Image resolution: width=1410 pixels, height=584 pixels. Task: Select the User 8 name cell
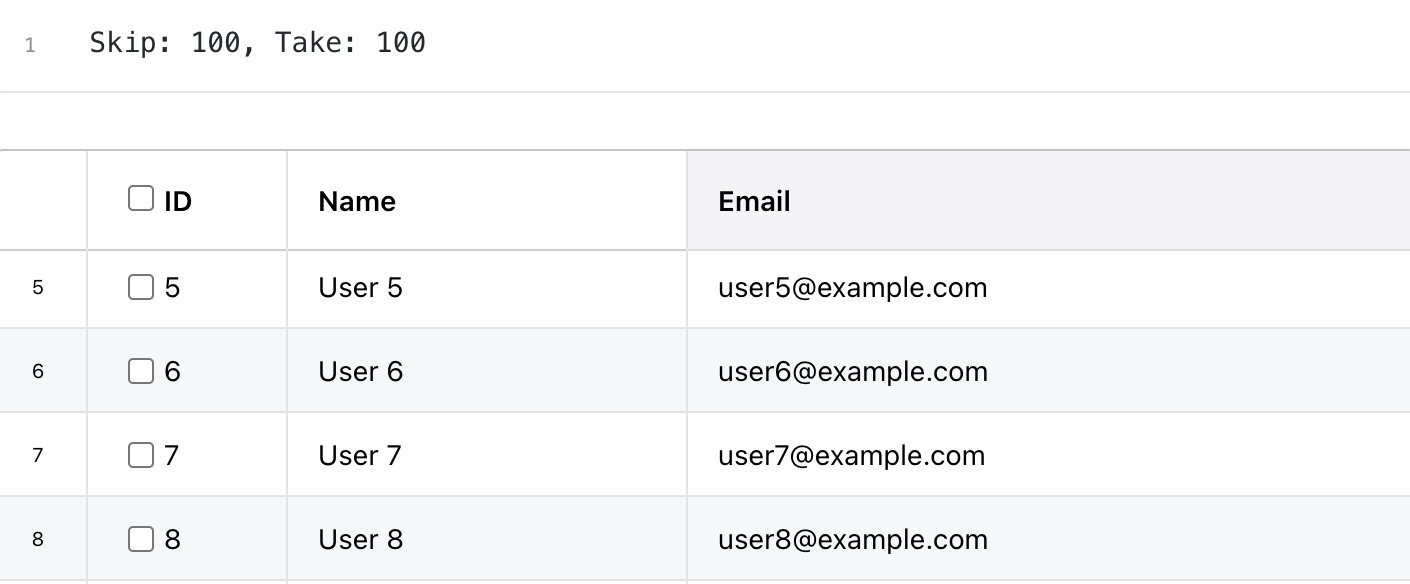[x=360, y=540]
